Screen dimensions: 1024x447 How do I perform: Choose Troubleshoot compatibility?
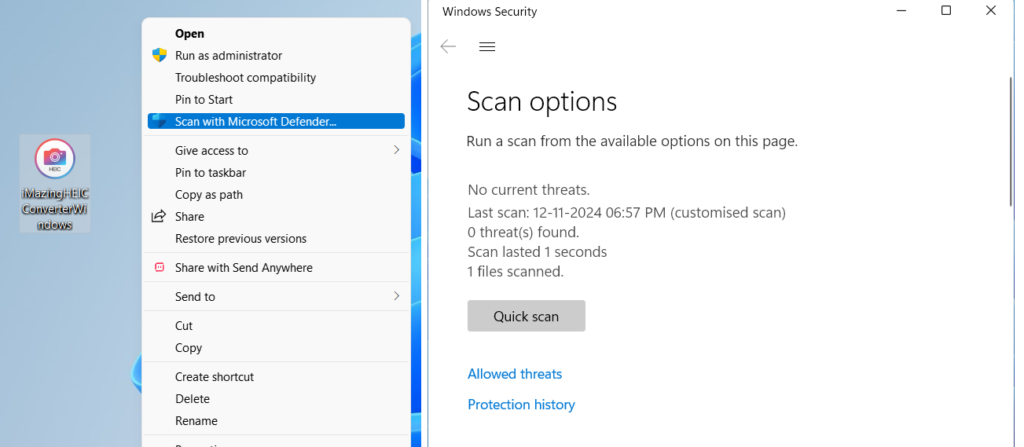click(246, 78)
